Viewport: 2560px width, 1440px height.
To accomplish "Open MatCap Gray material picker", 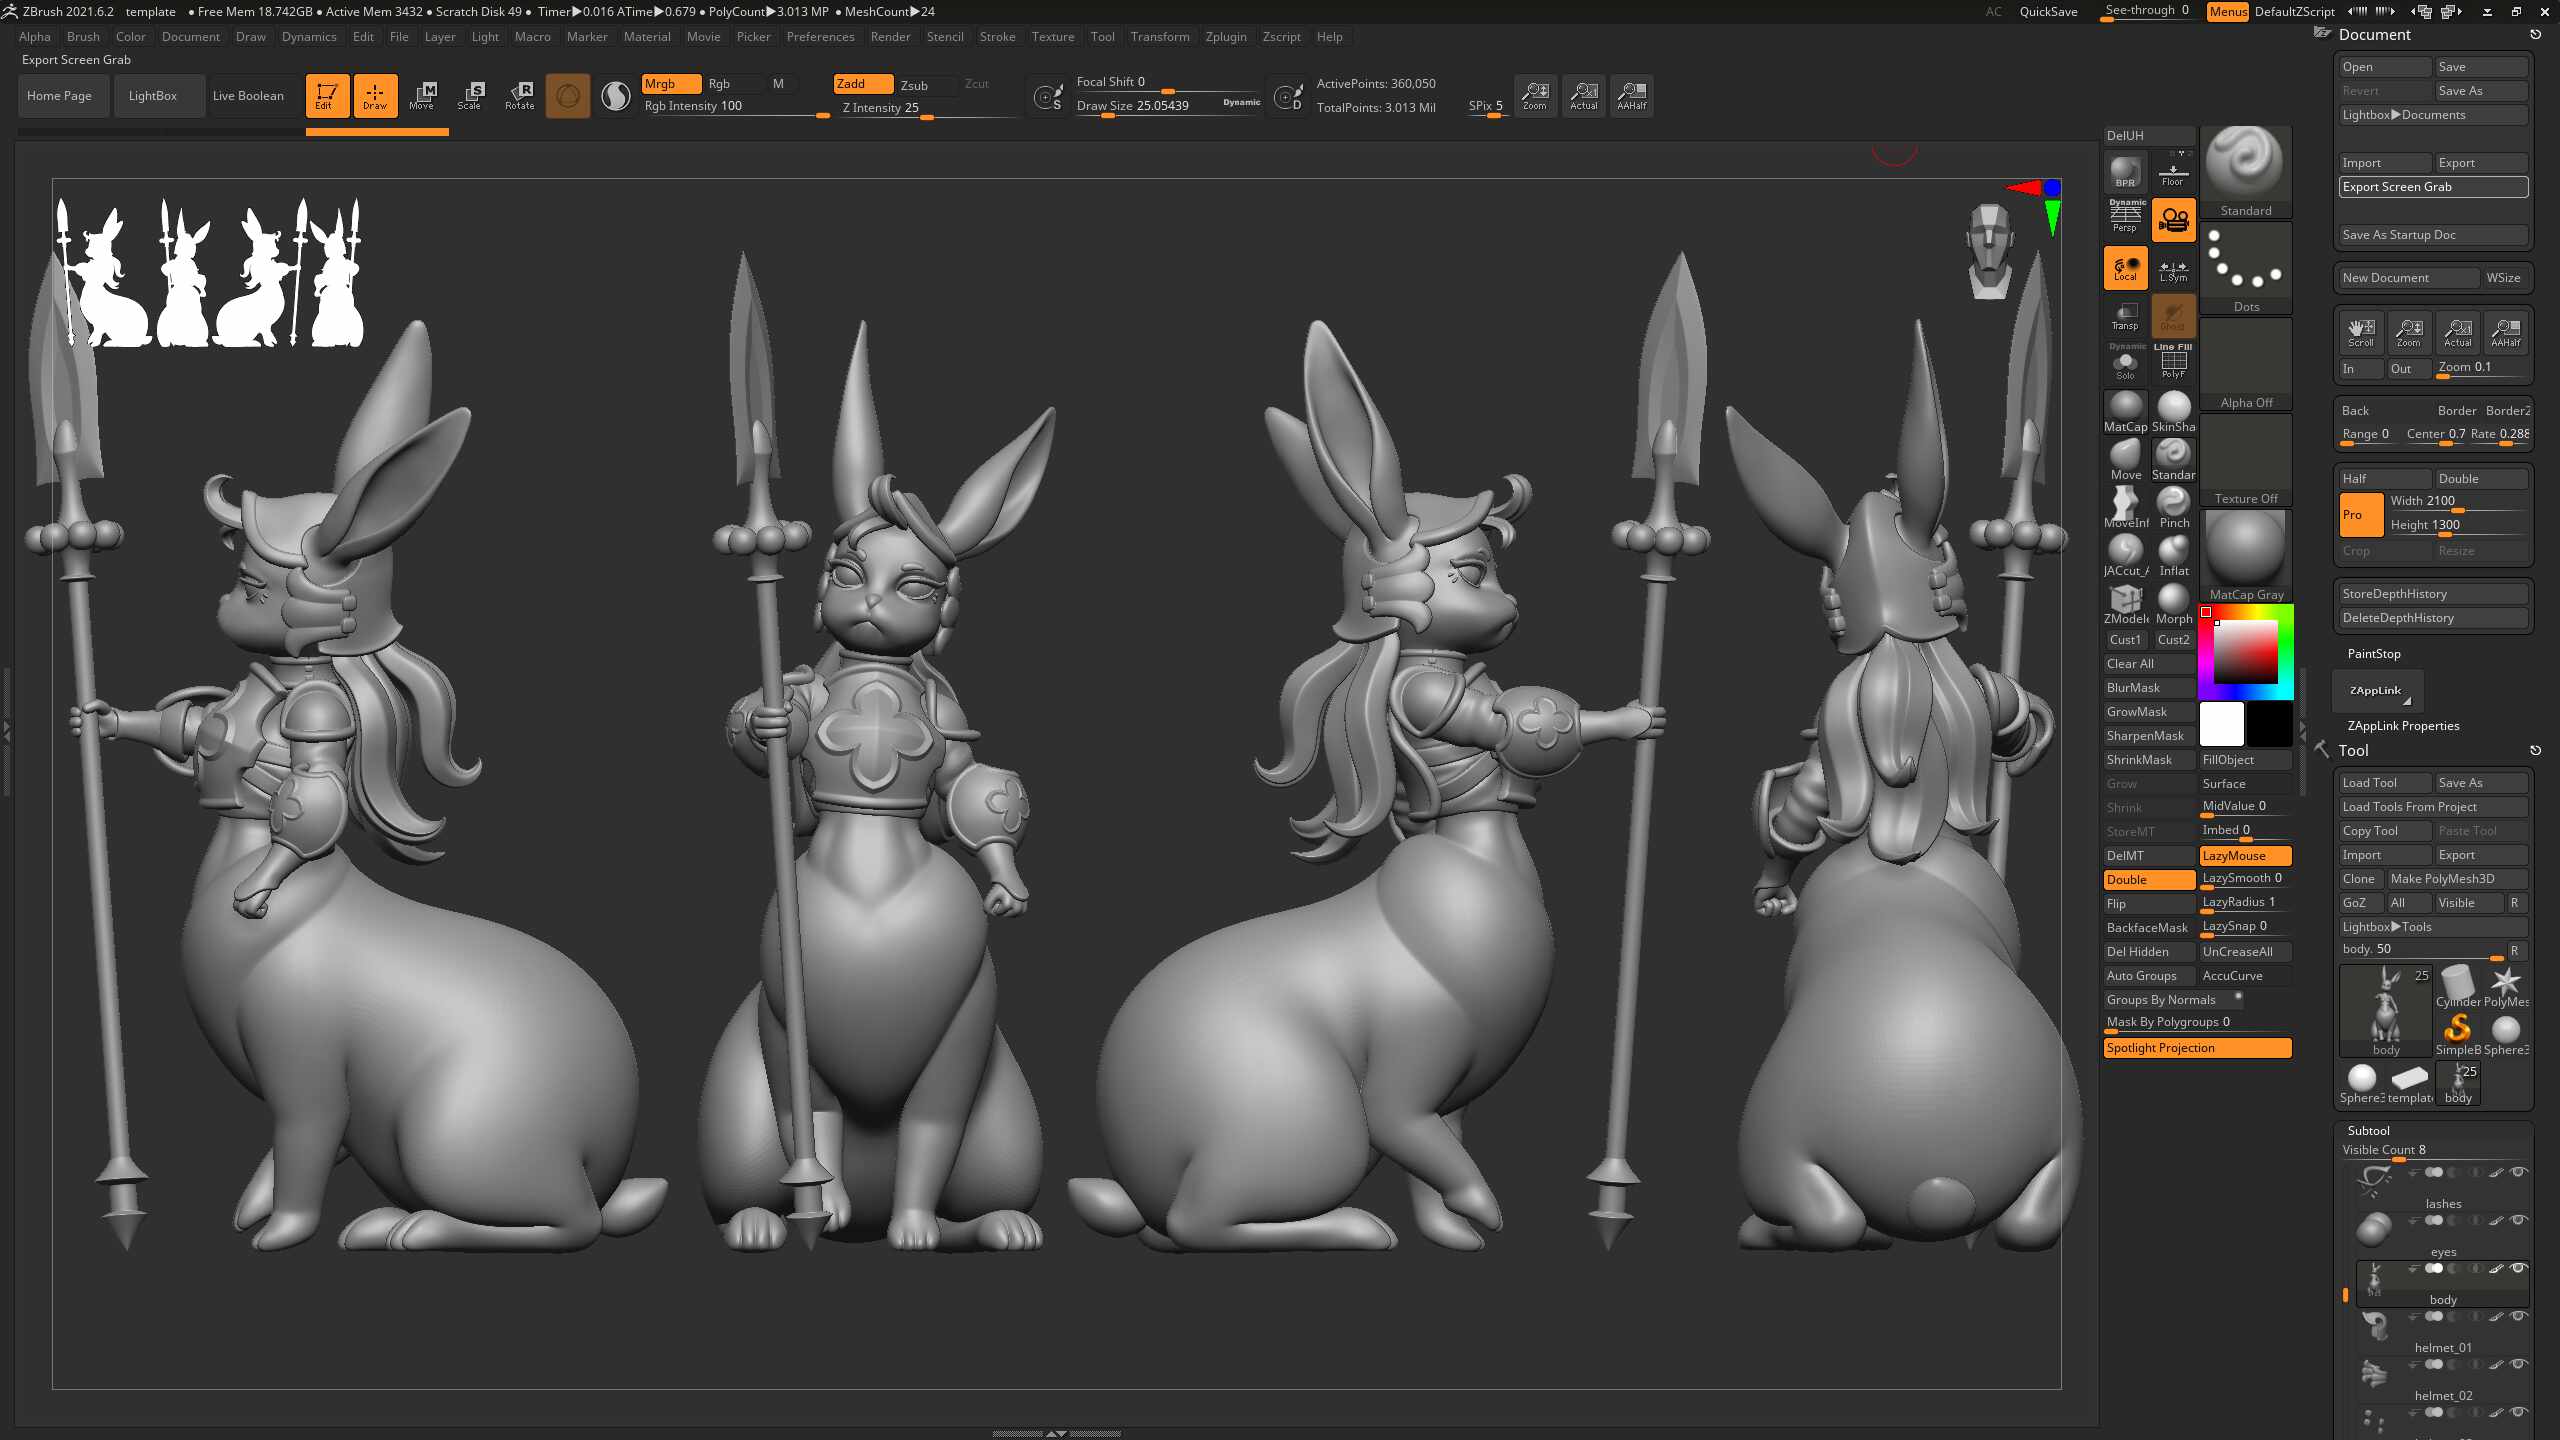I will 2245,556.
